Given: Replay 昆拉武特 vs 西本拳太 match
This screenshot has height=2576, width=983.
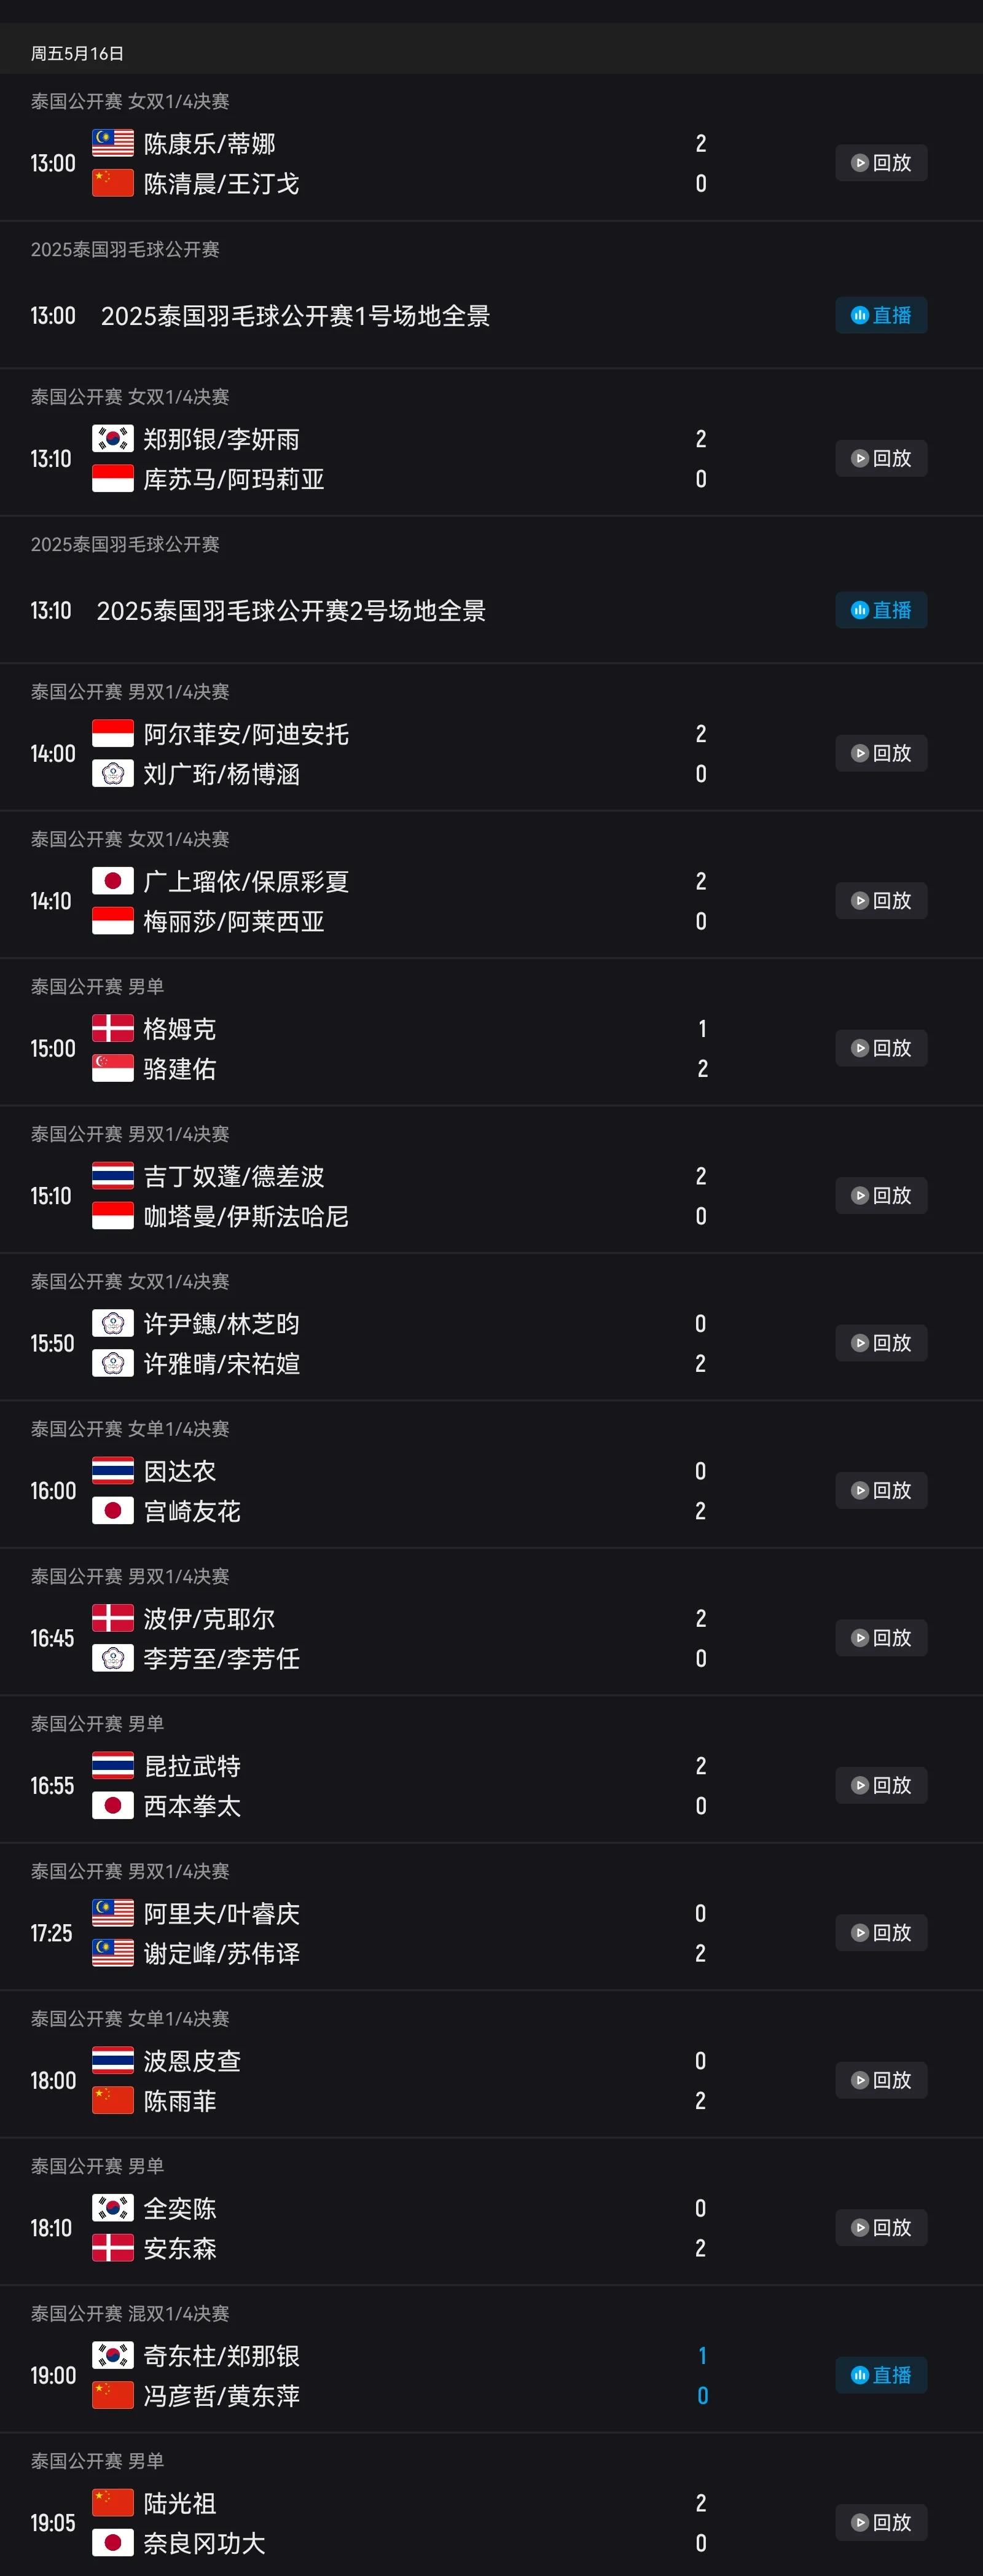Looking at the screenshot, I should (881, 1785).
